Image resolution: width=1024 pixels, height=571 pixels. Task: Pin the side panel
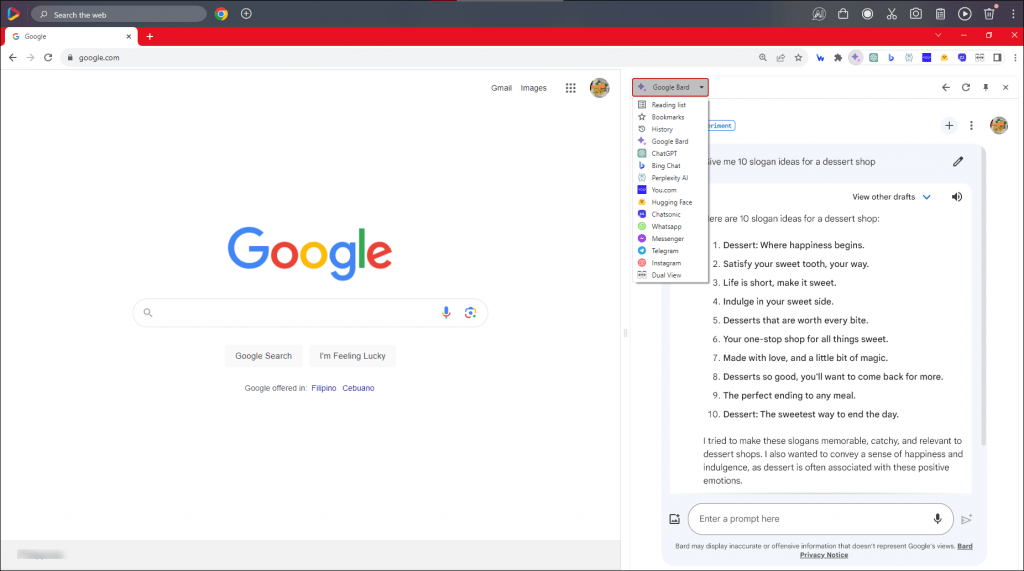(985, 88)
